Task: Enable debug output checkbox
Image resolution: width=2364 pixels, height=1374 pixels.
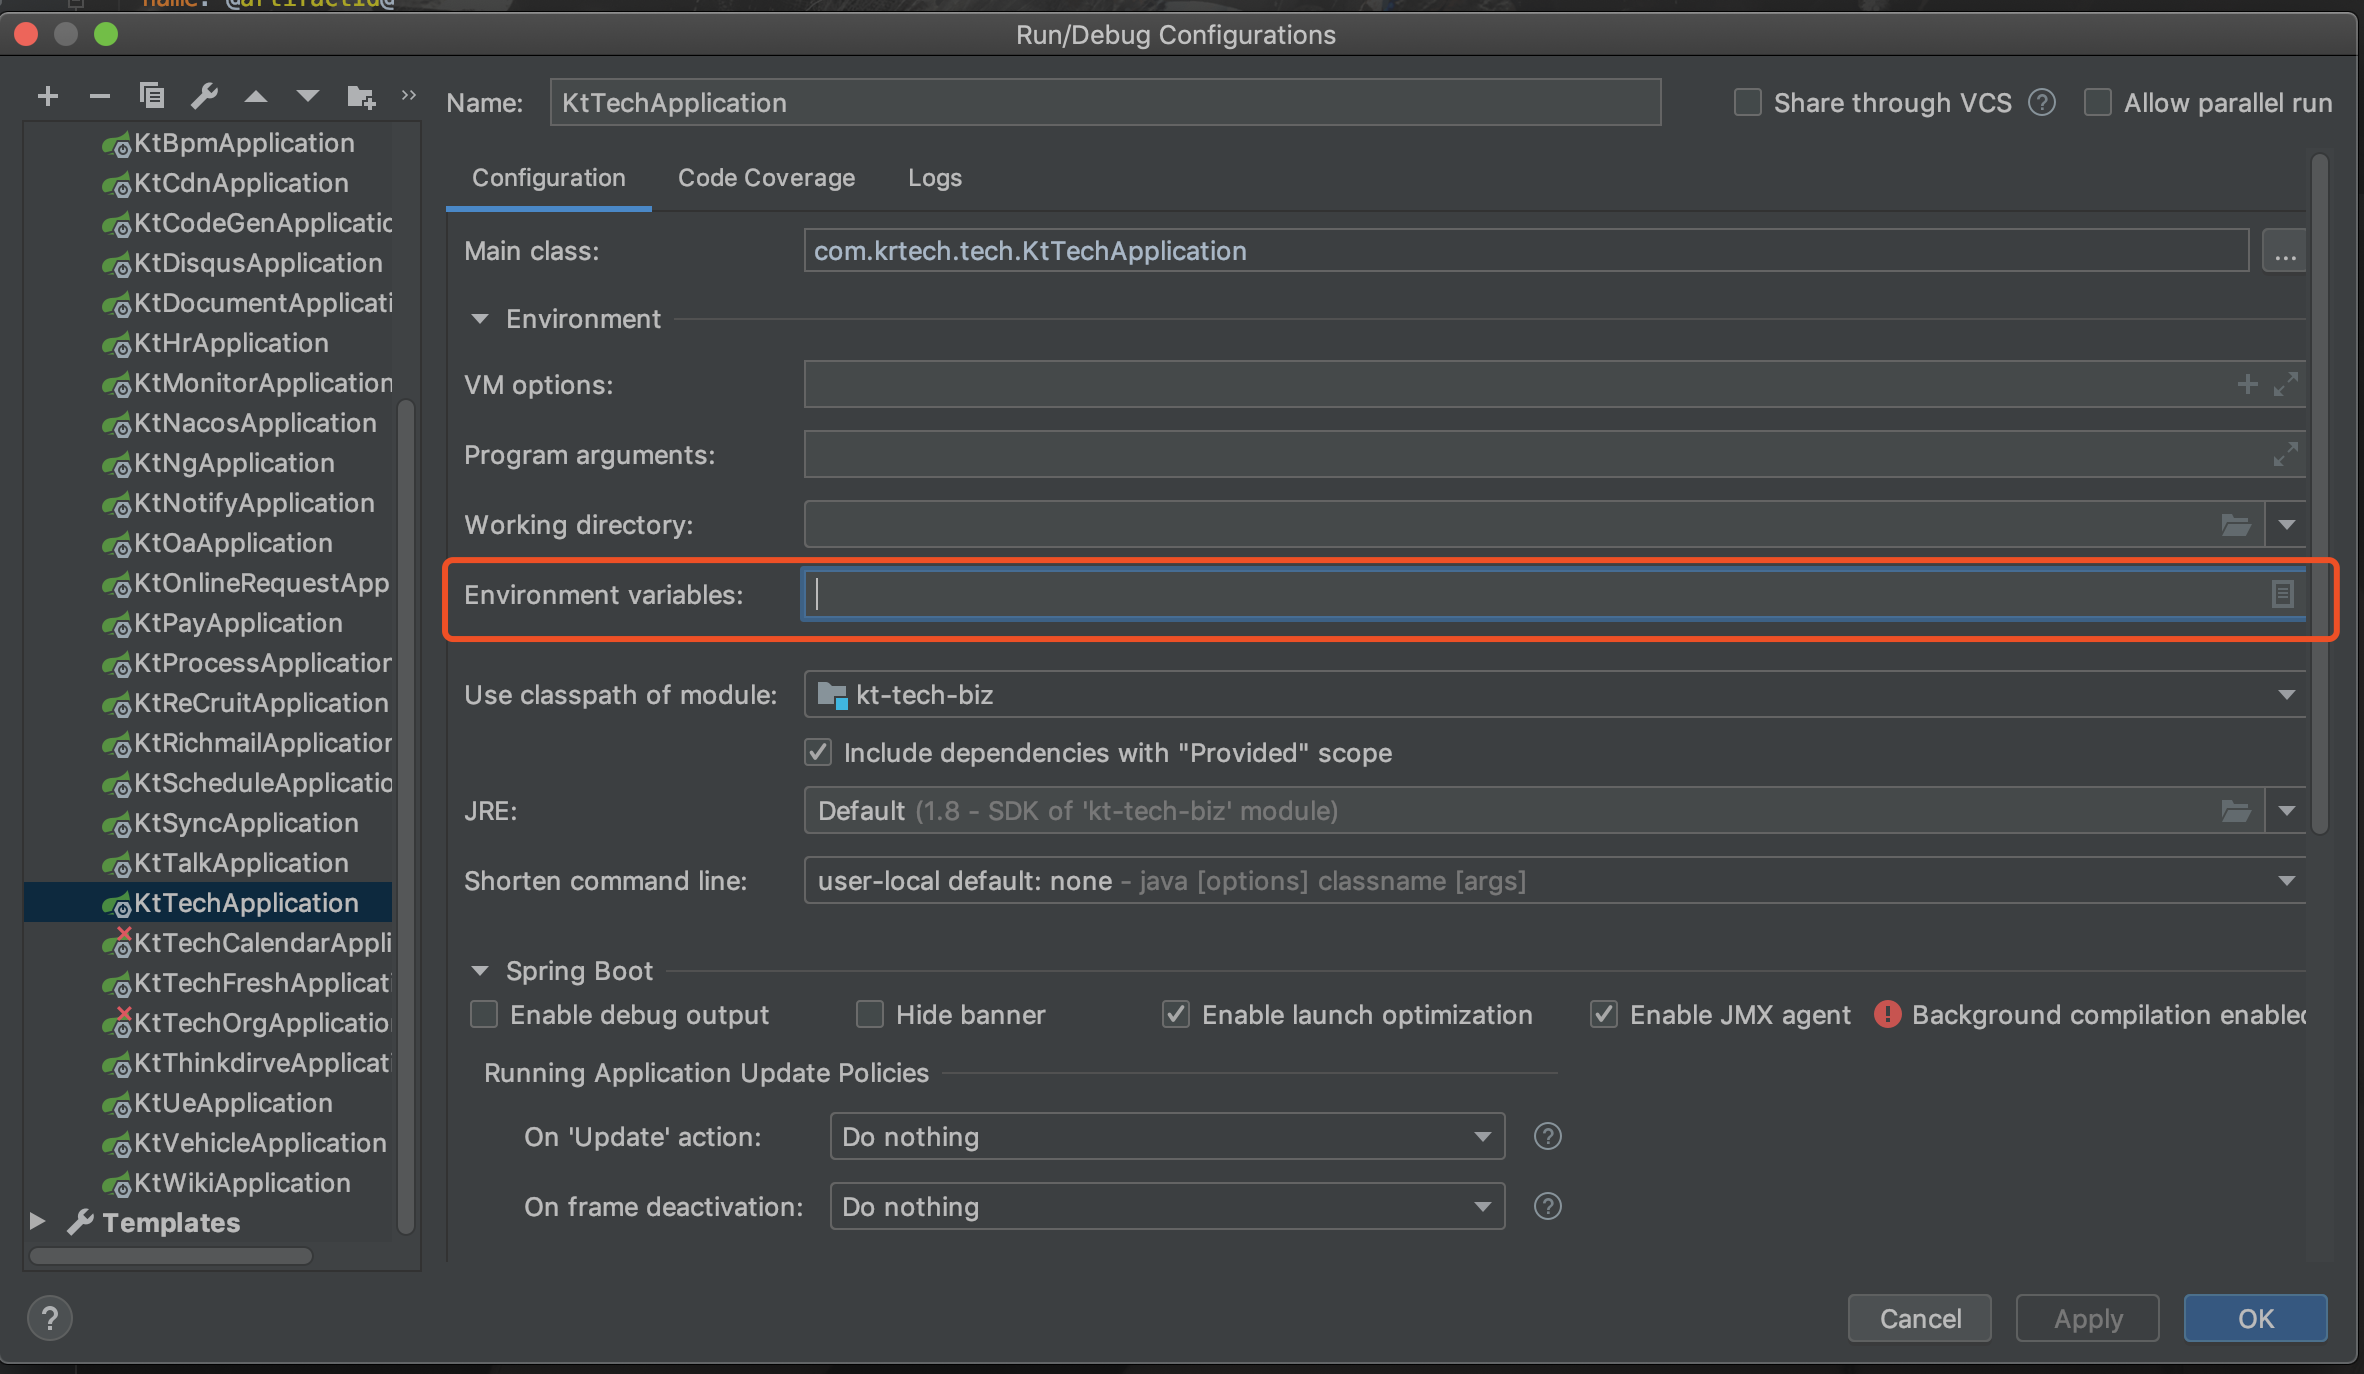Action: (x=484, y=1015)
